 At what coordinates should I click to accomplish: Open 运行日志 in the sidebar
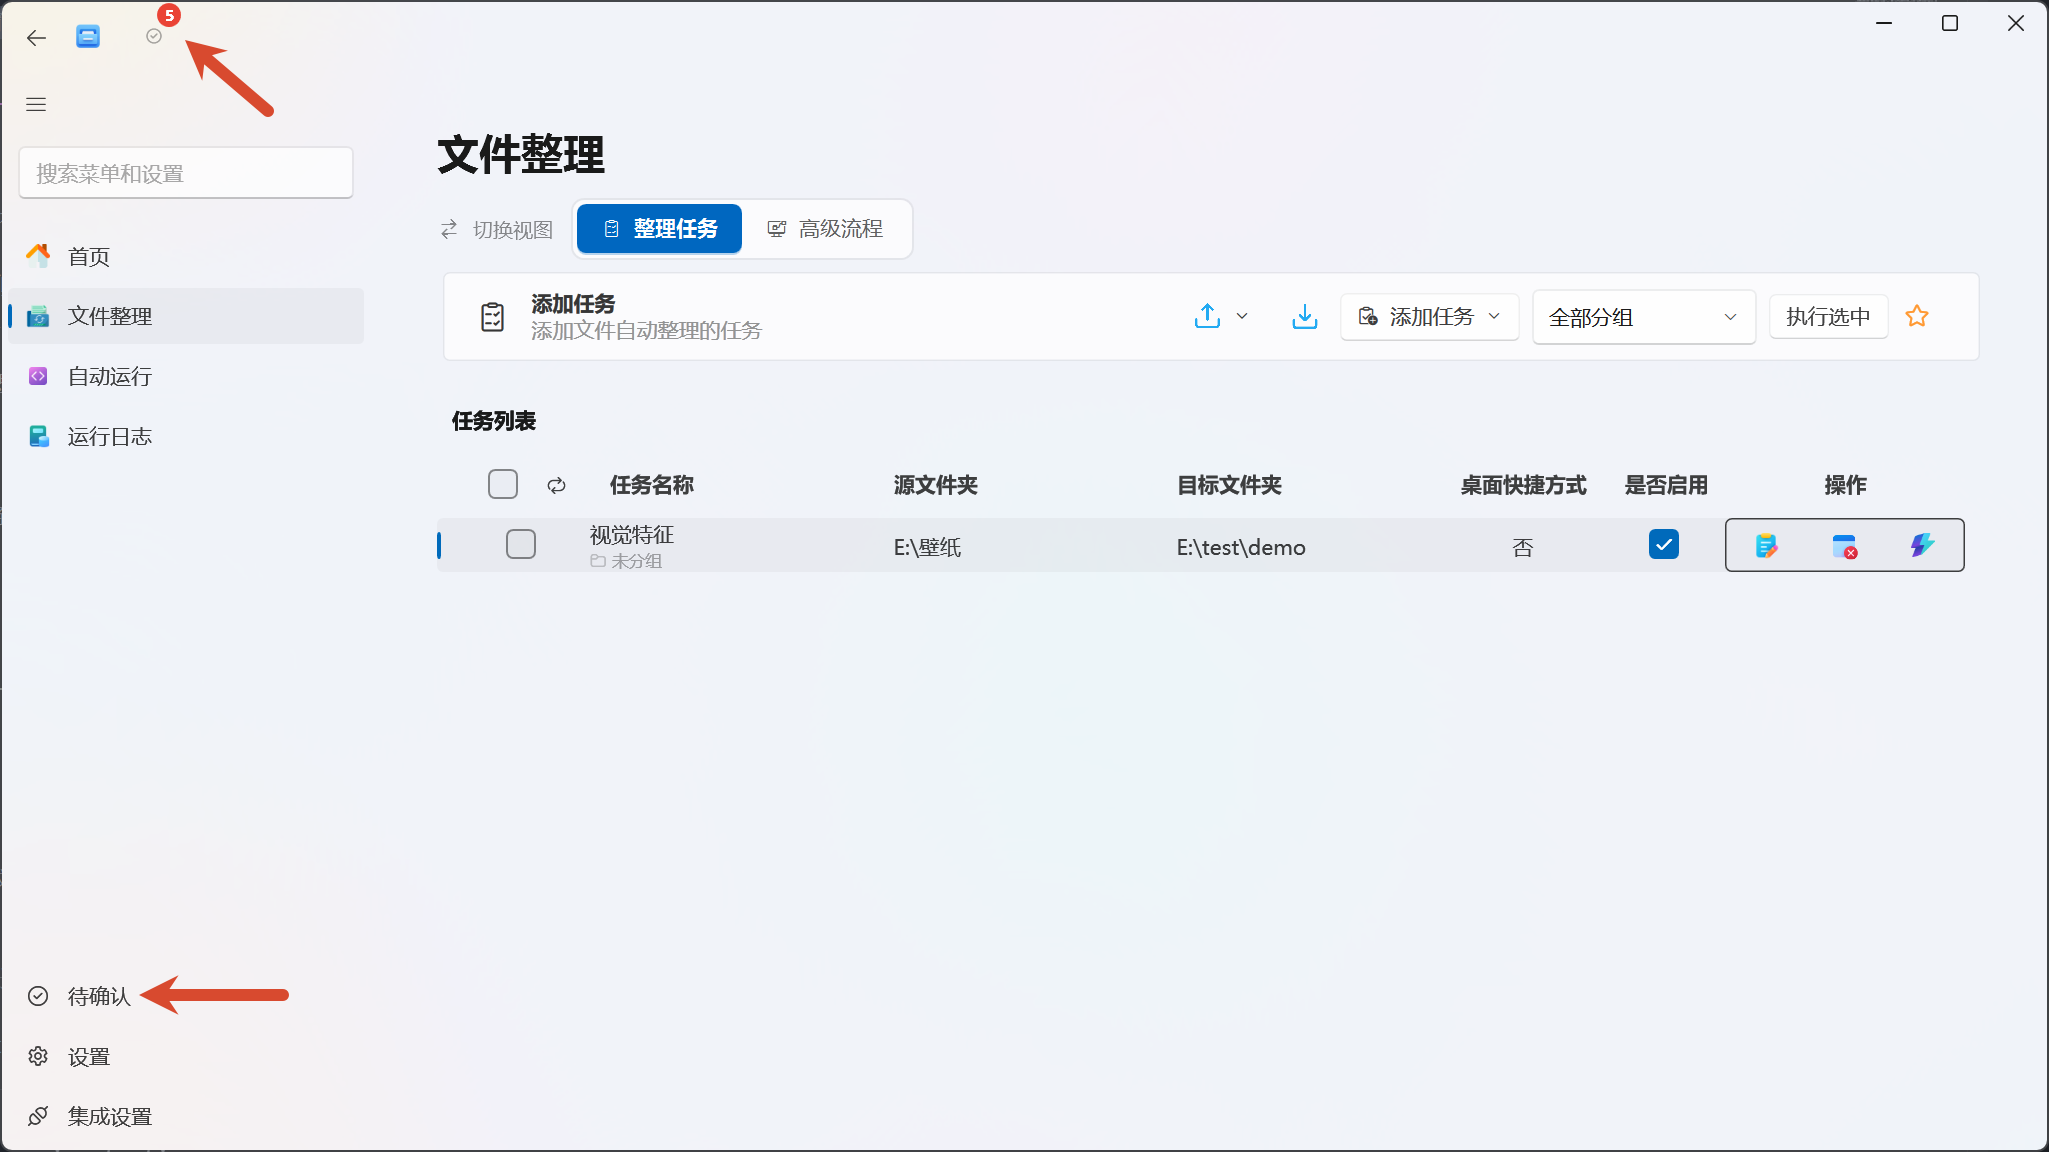point(186,436)
